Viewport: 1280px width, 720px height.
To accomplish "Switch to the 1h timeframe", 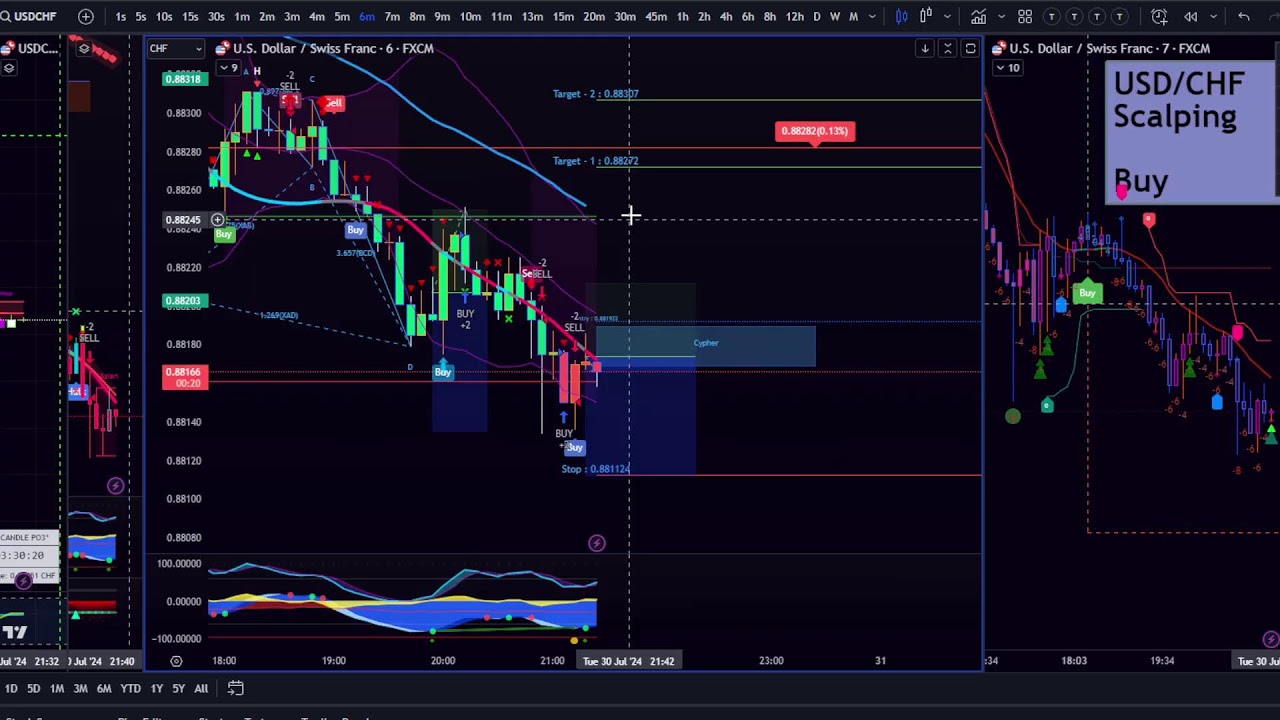I will tap(682, 16).
